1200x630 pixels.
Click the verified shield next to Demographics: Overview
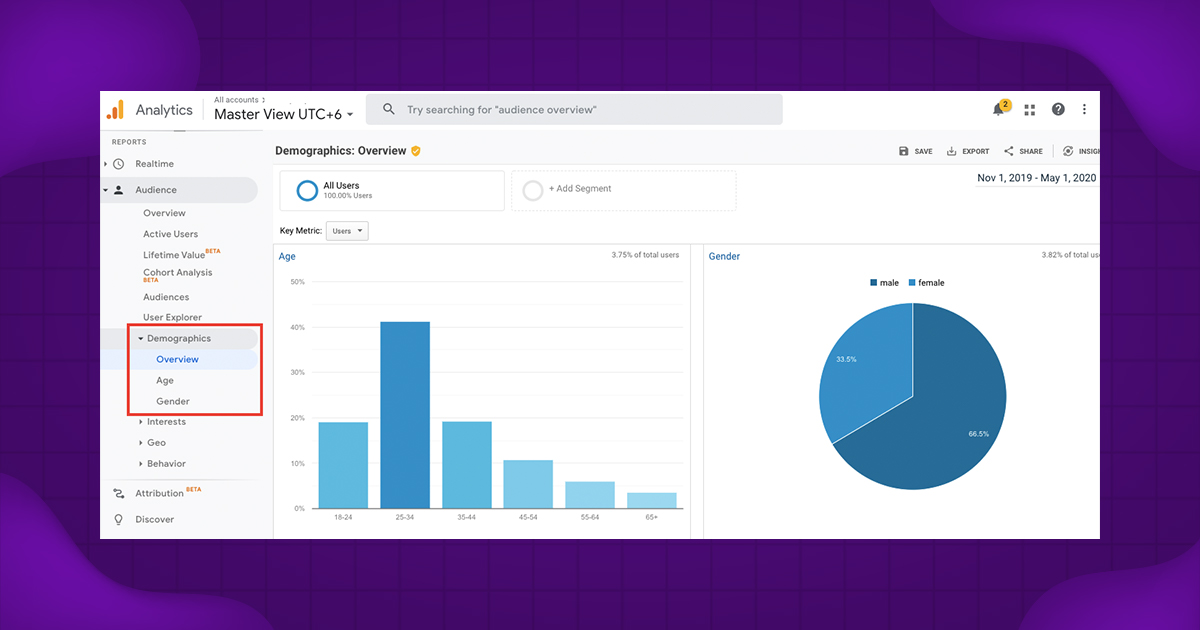(x=415, y=151)
